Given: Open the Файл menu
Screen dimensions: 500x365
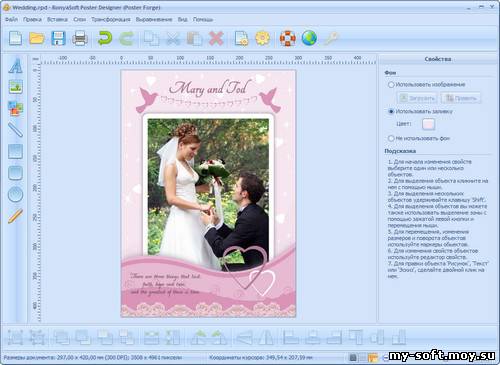Looking at the screenshot, I should (x=11, y=19).
